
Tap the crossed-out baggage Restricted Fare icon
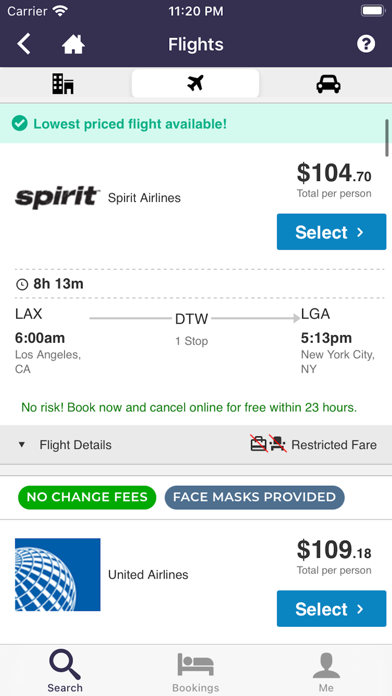click(259, 444)
